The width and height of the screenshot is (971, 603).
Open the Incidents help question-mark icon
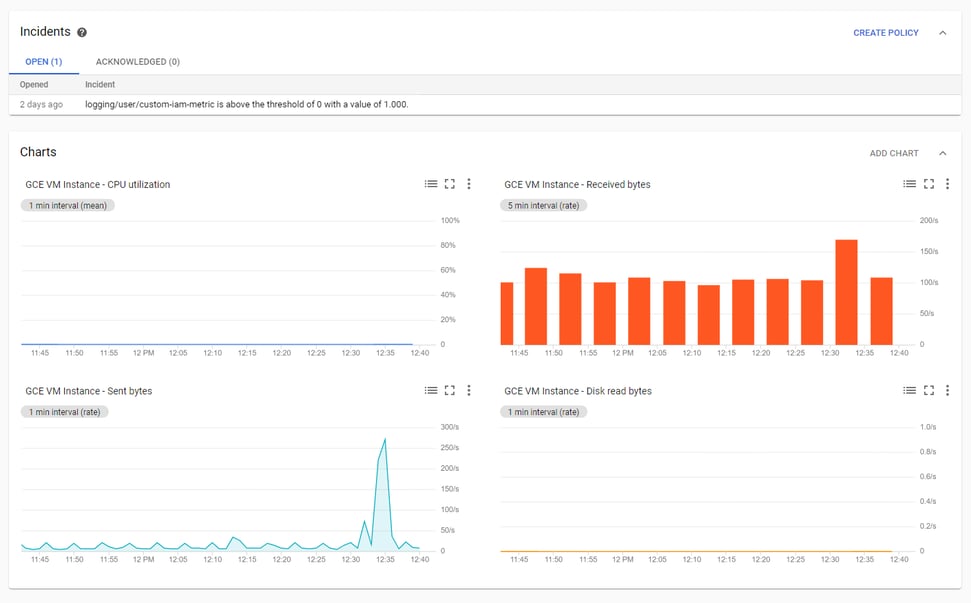(82, 32)
